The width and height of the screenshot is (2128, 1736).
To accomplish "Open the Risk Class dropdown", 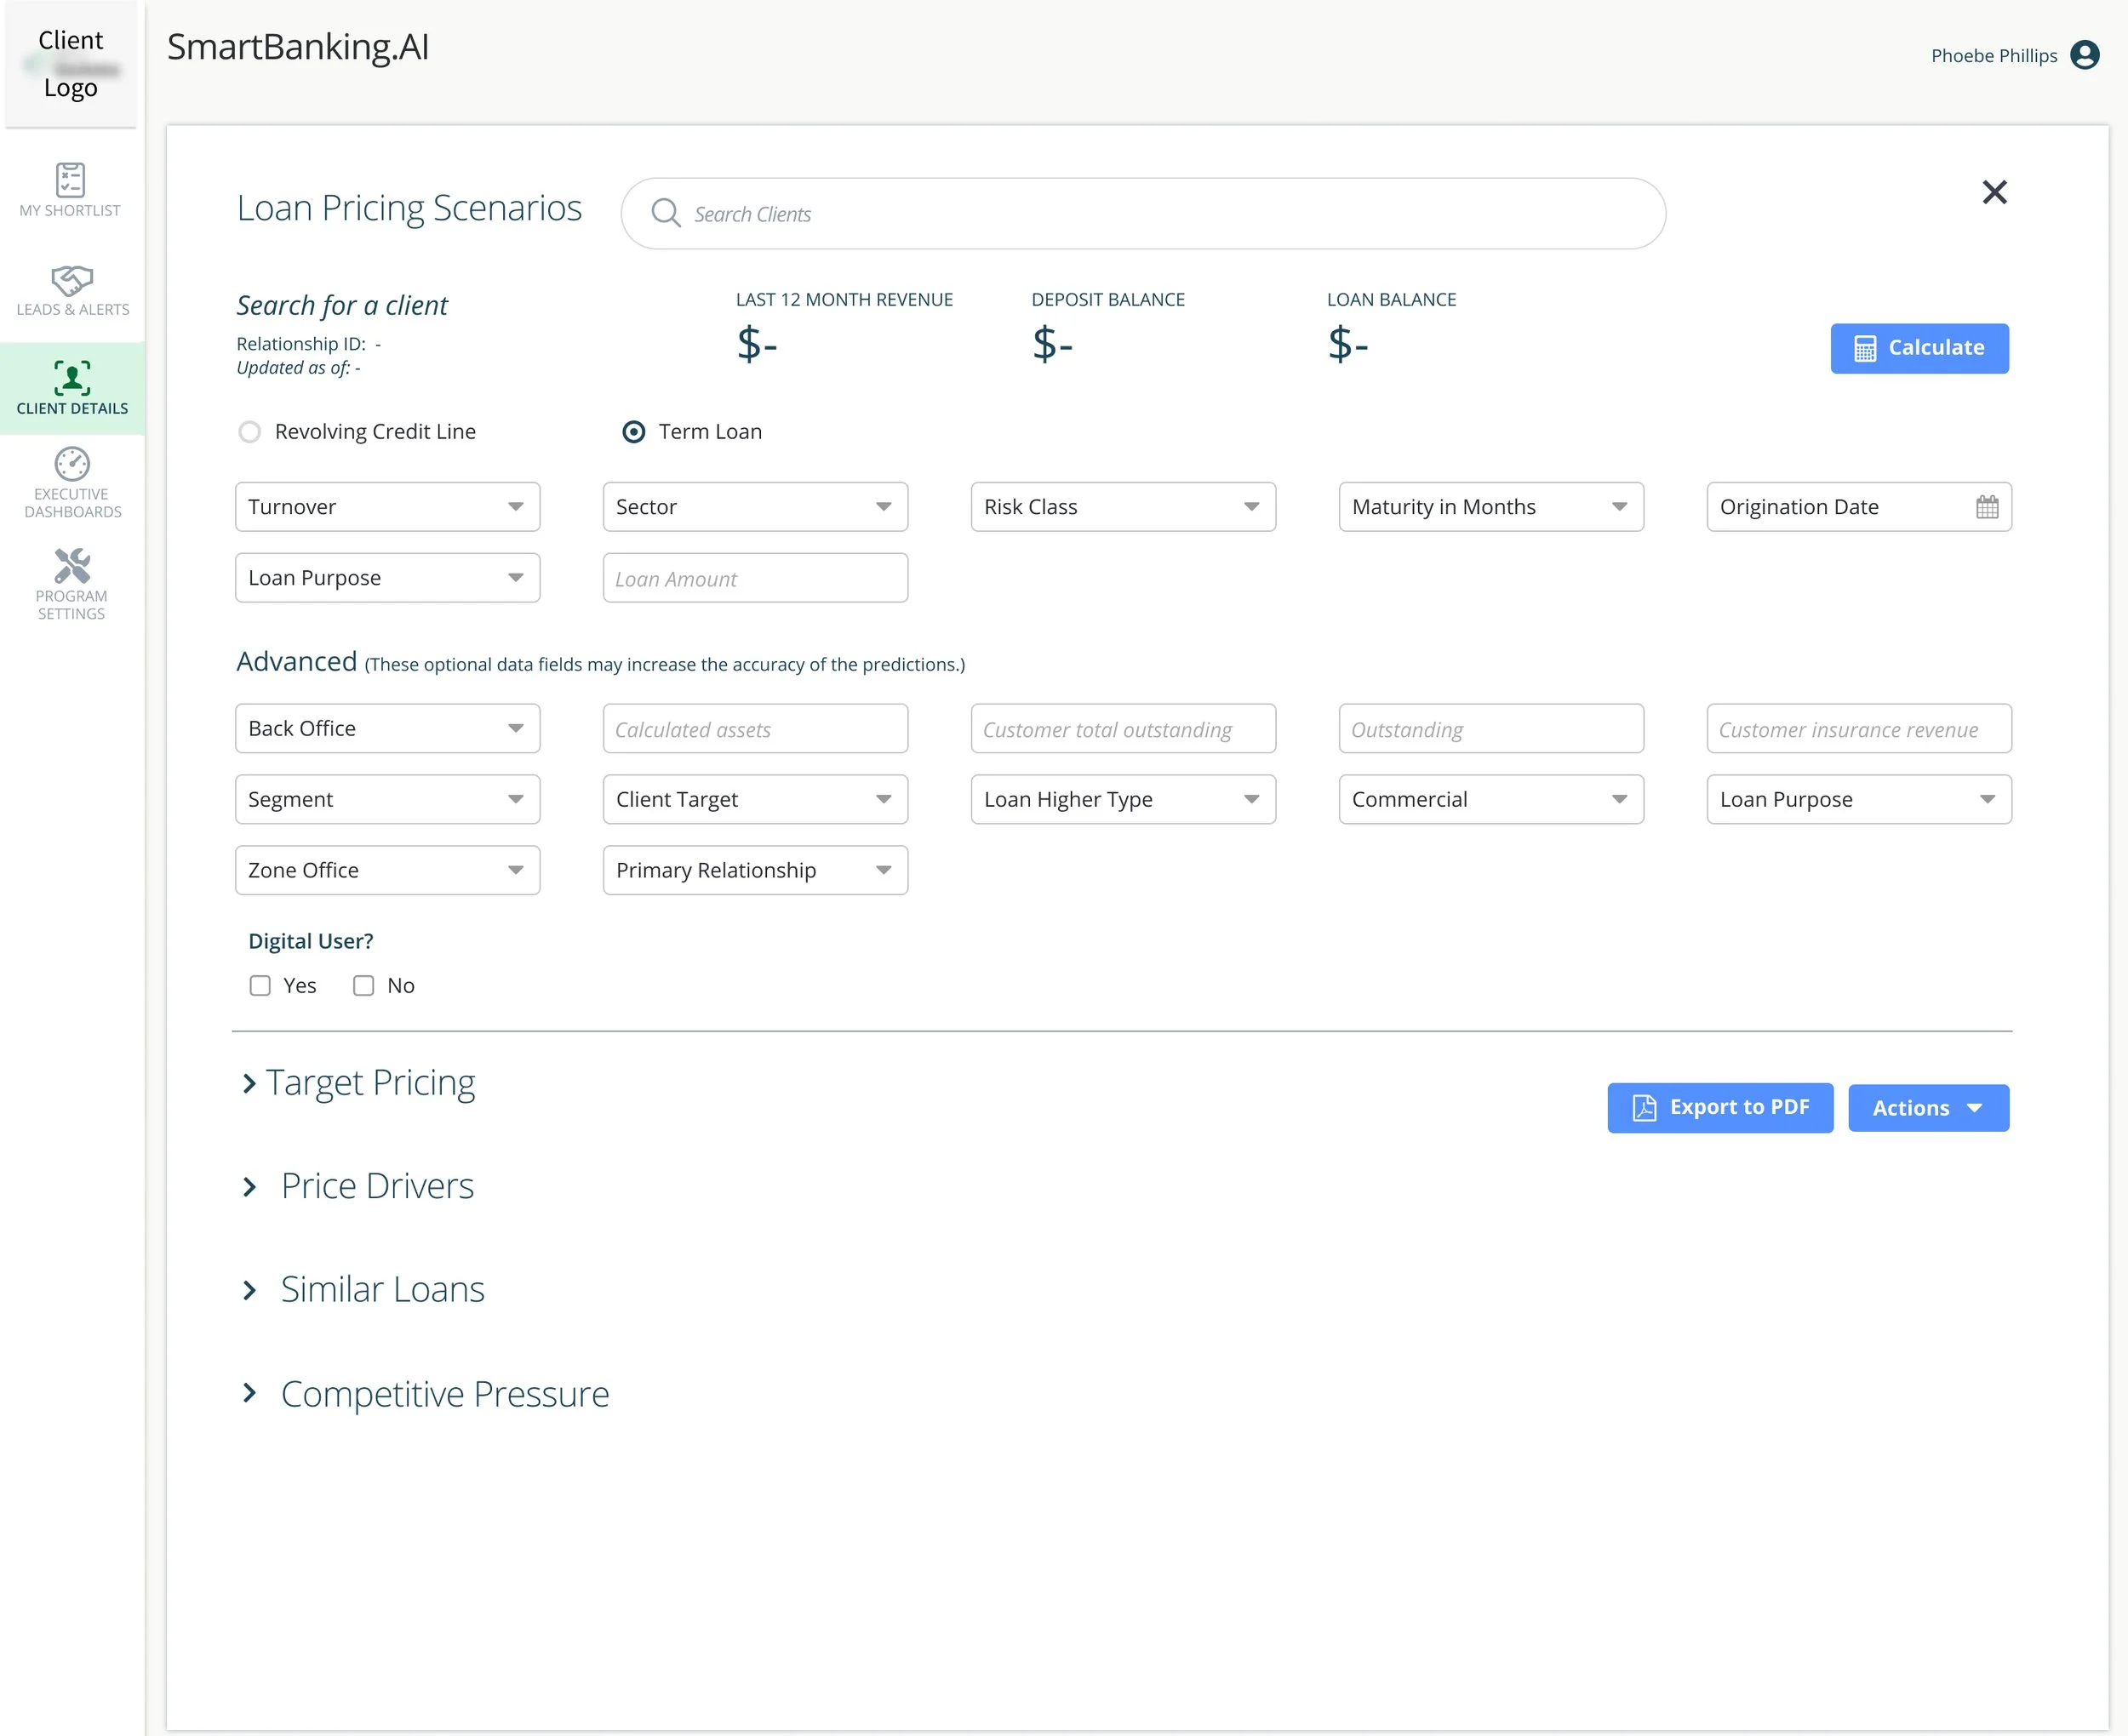I will pyautogui.click(x=1122, y=507).
